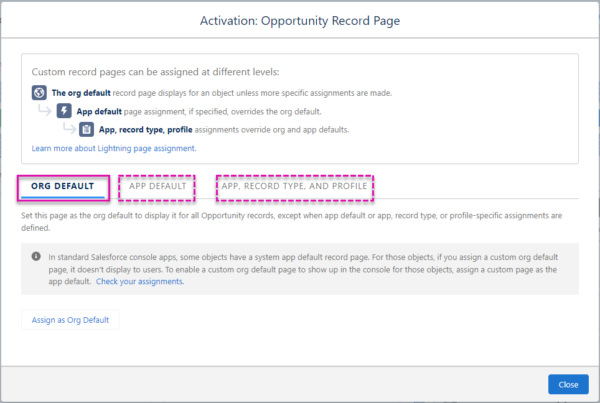This screenshot has width=600, height=403.
Task: Follow the Check your assignments link
Action: tap(140, 281)
